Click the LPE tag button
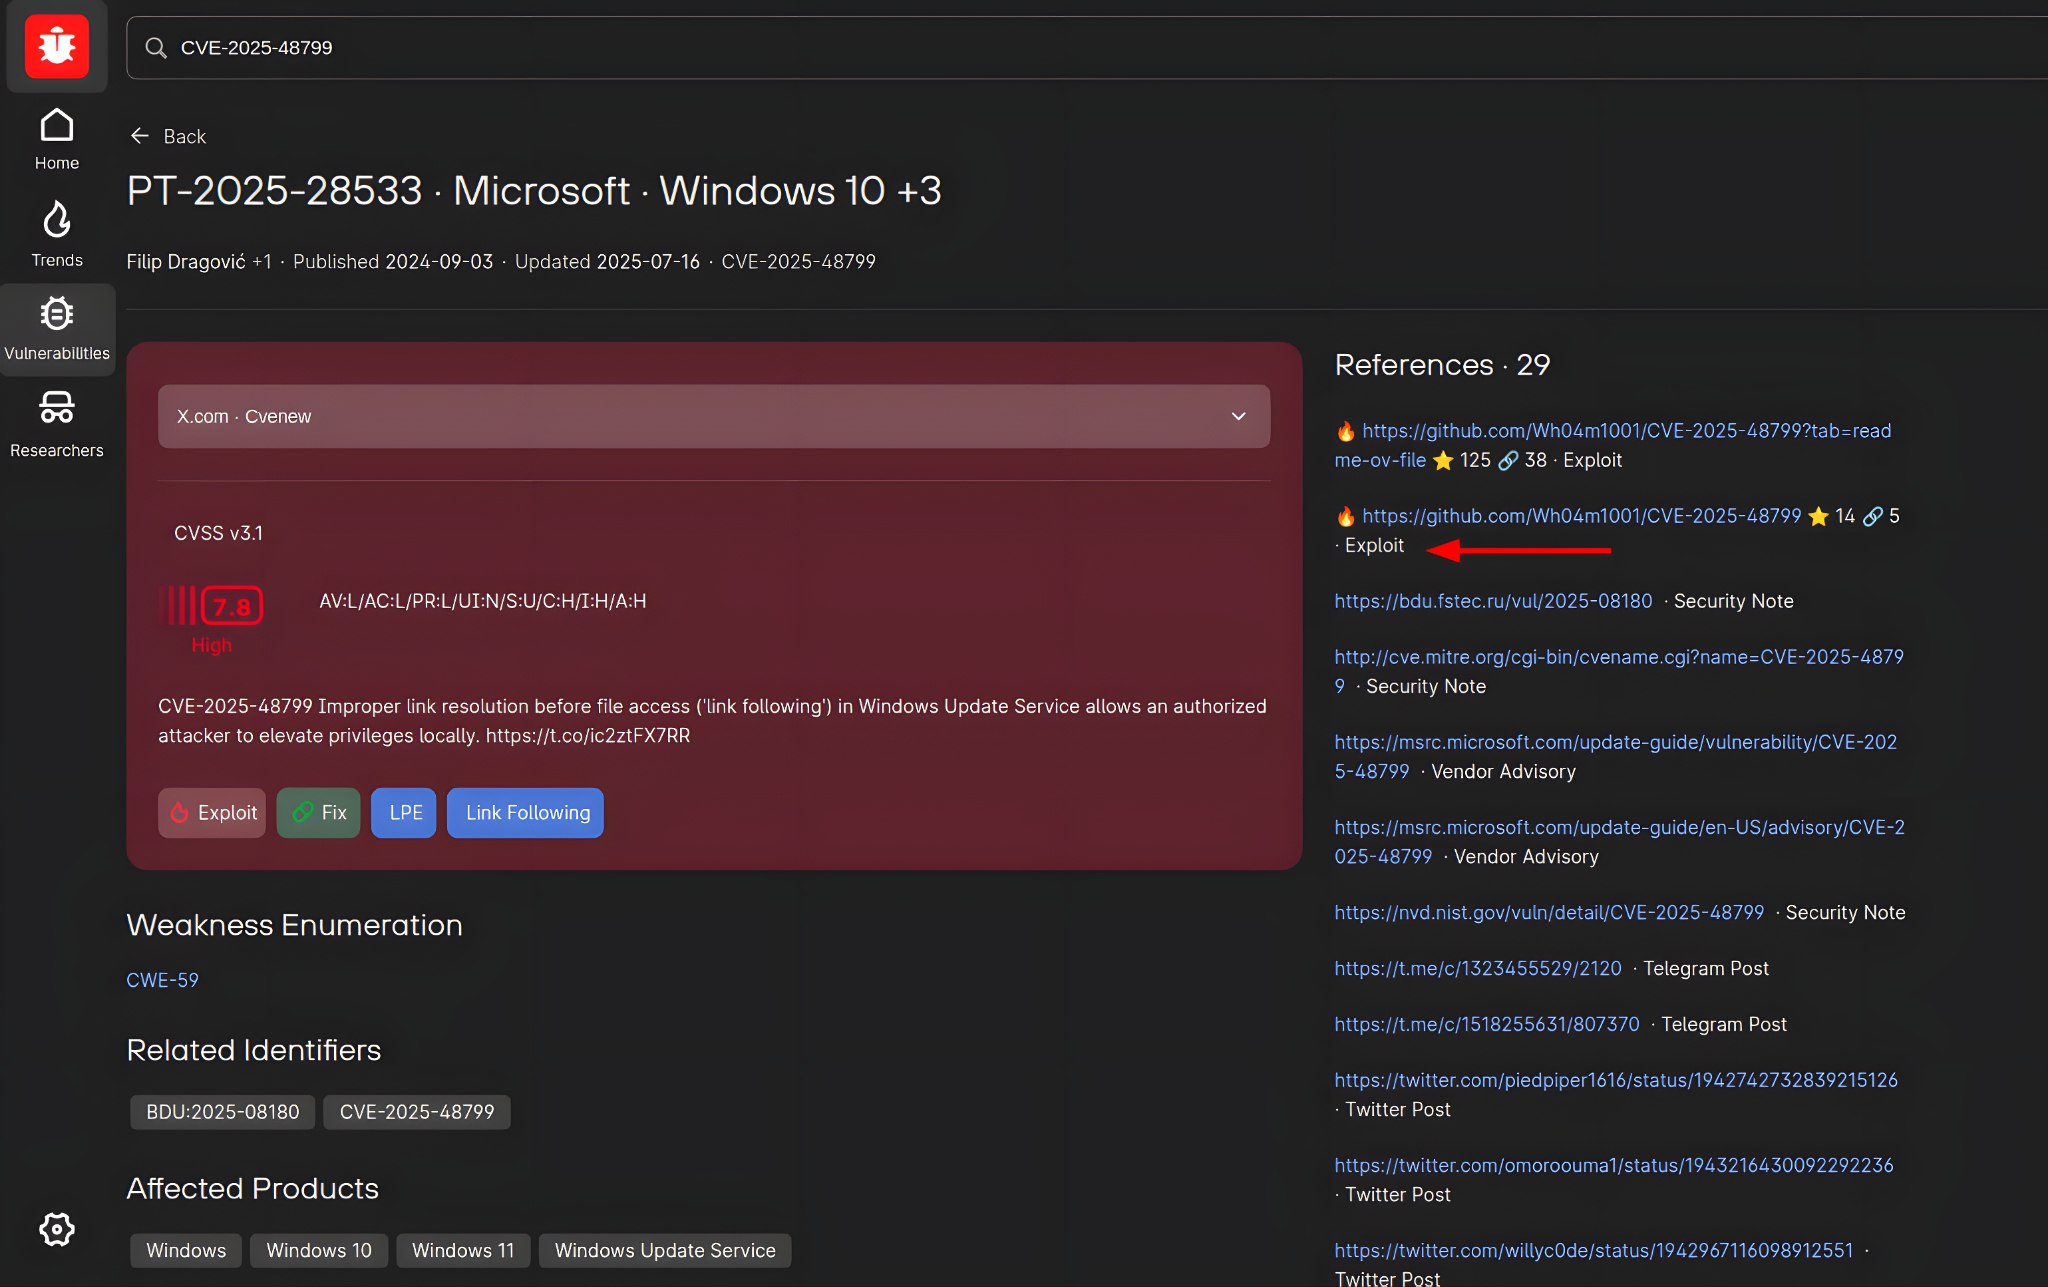Viewport: 2048px width, 1287px height. pos(404,813)
